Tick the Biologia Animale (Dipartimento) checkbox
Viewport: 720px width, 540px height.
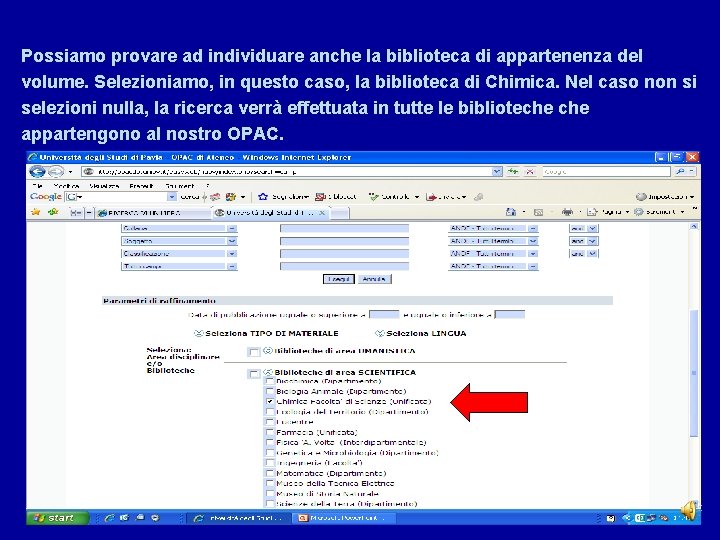(270, 391)
